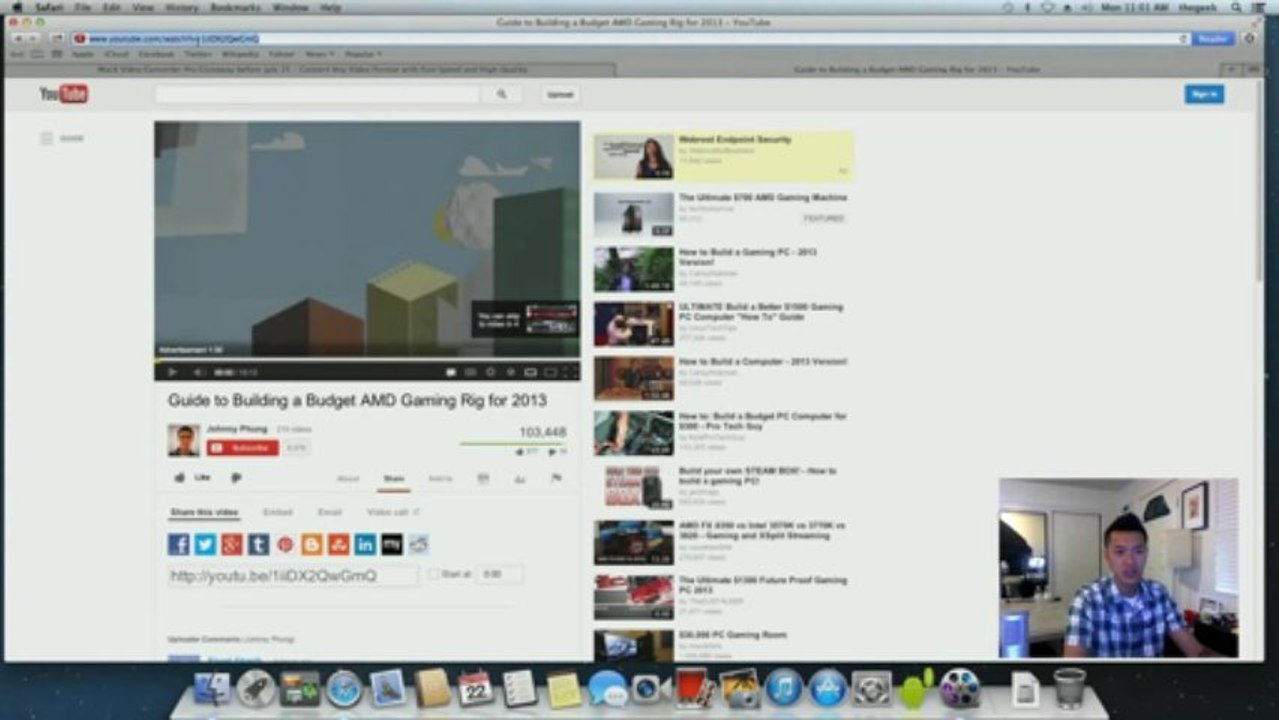Open 'Build your own STEAM BOX' video link

(x=758, y=476)
